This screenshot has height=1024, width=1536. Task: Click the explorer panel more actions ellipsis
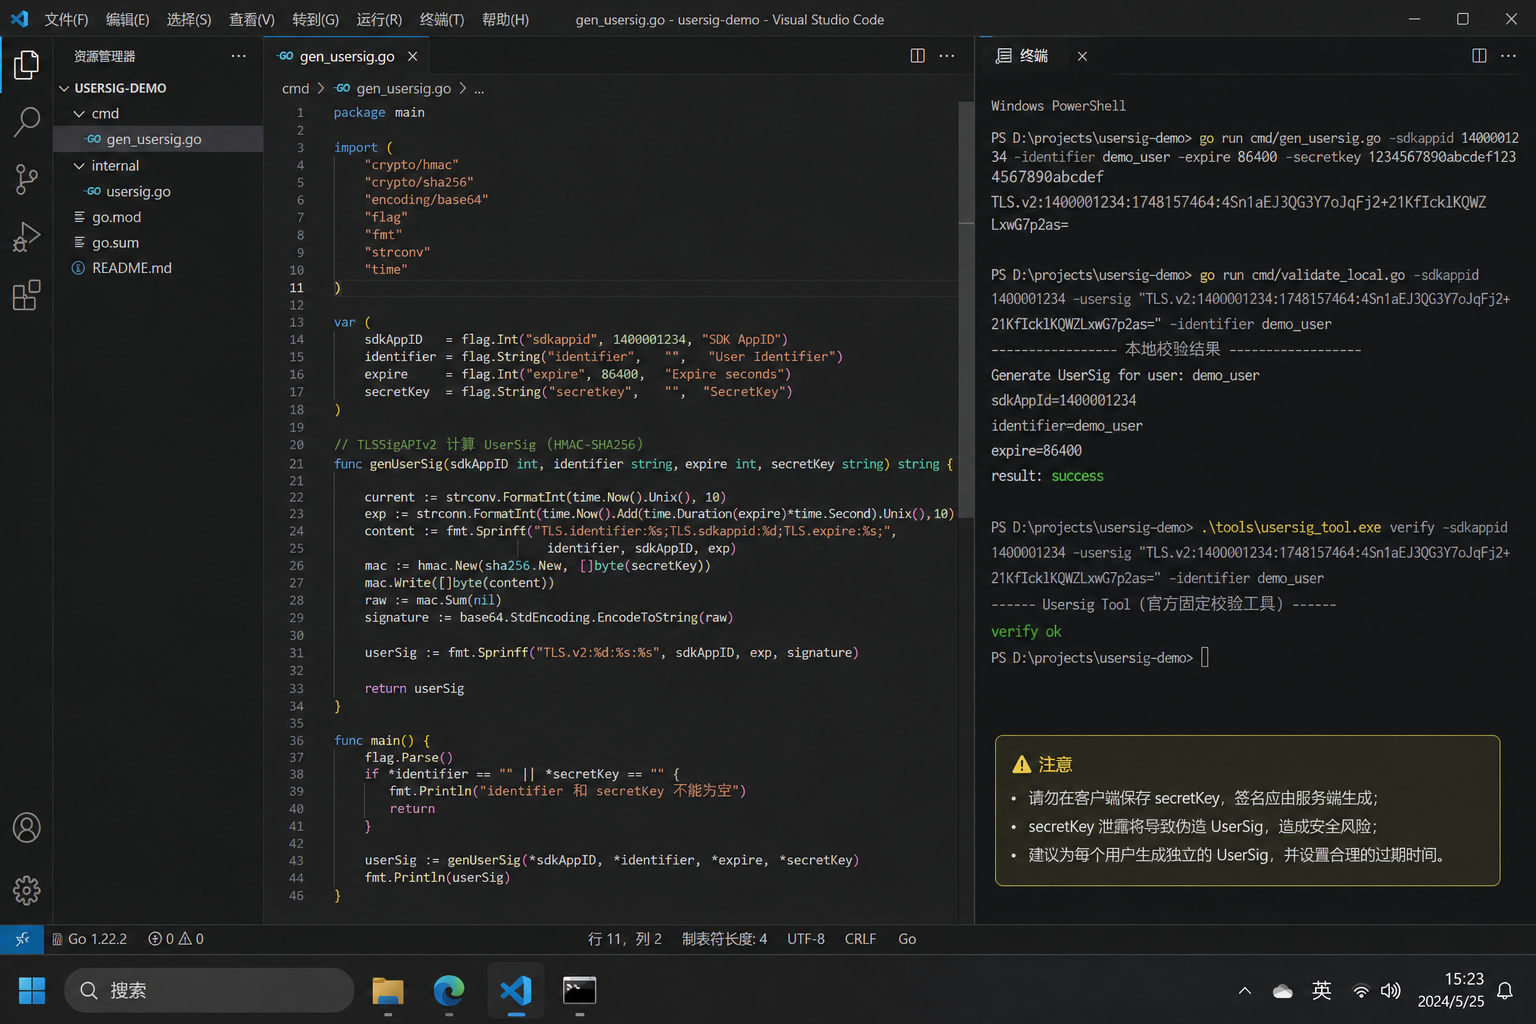point(238,56)
